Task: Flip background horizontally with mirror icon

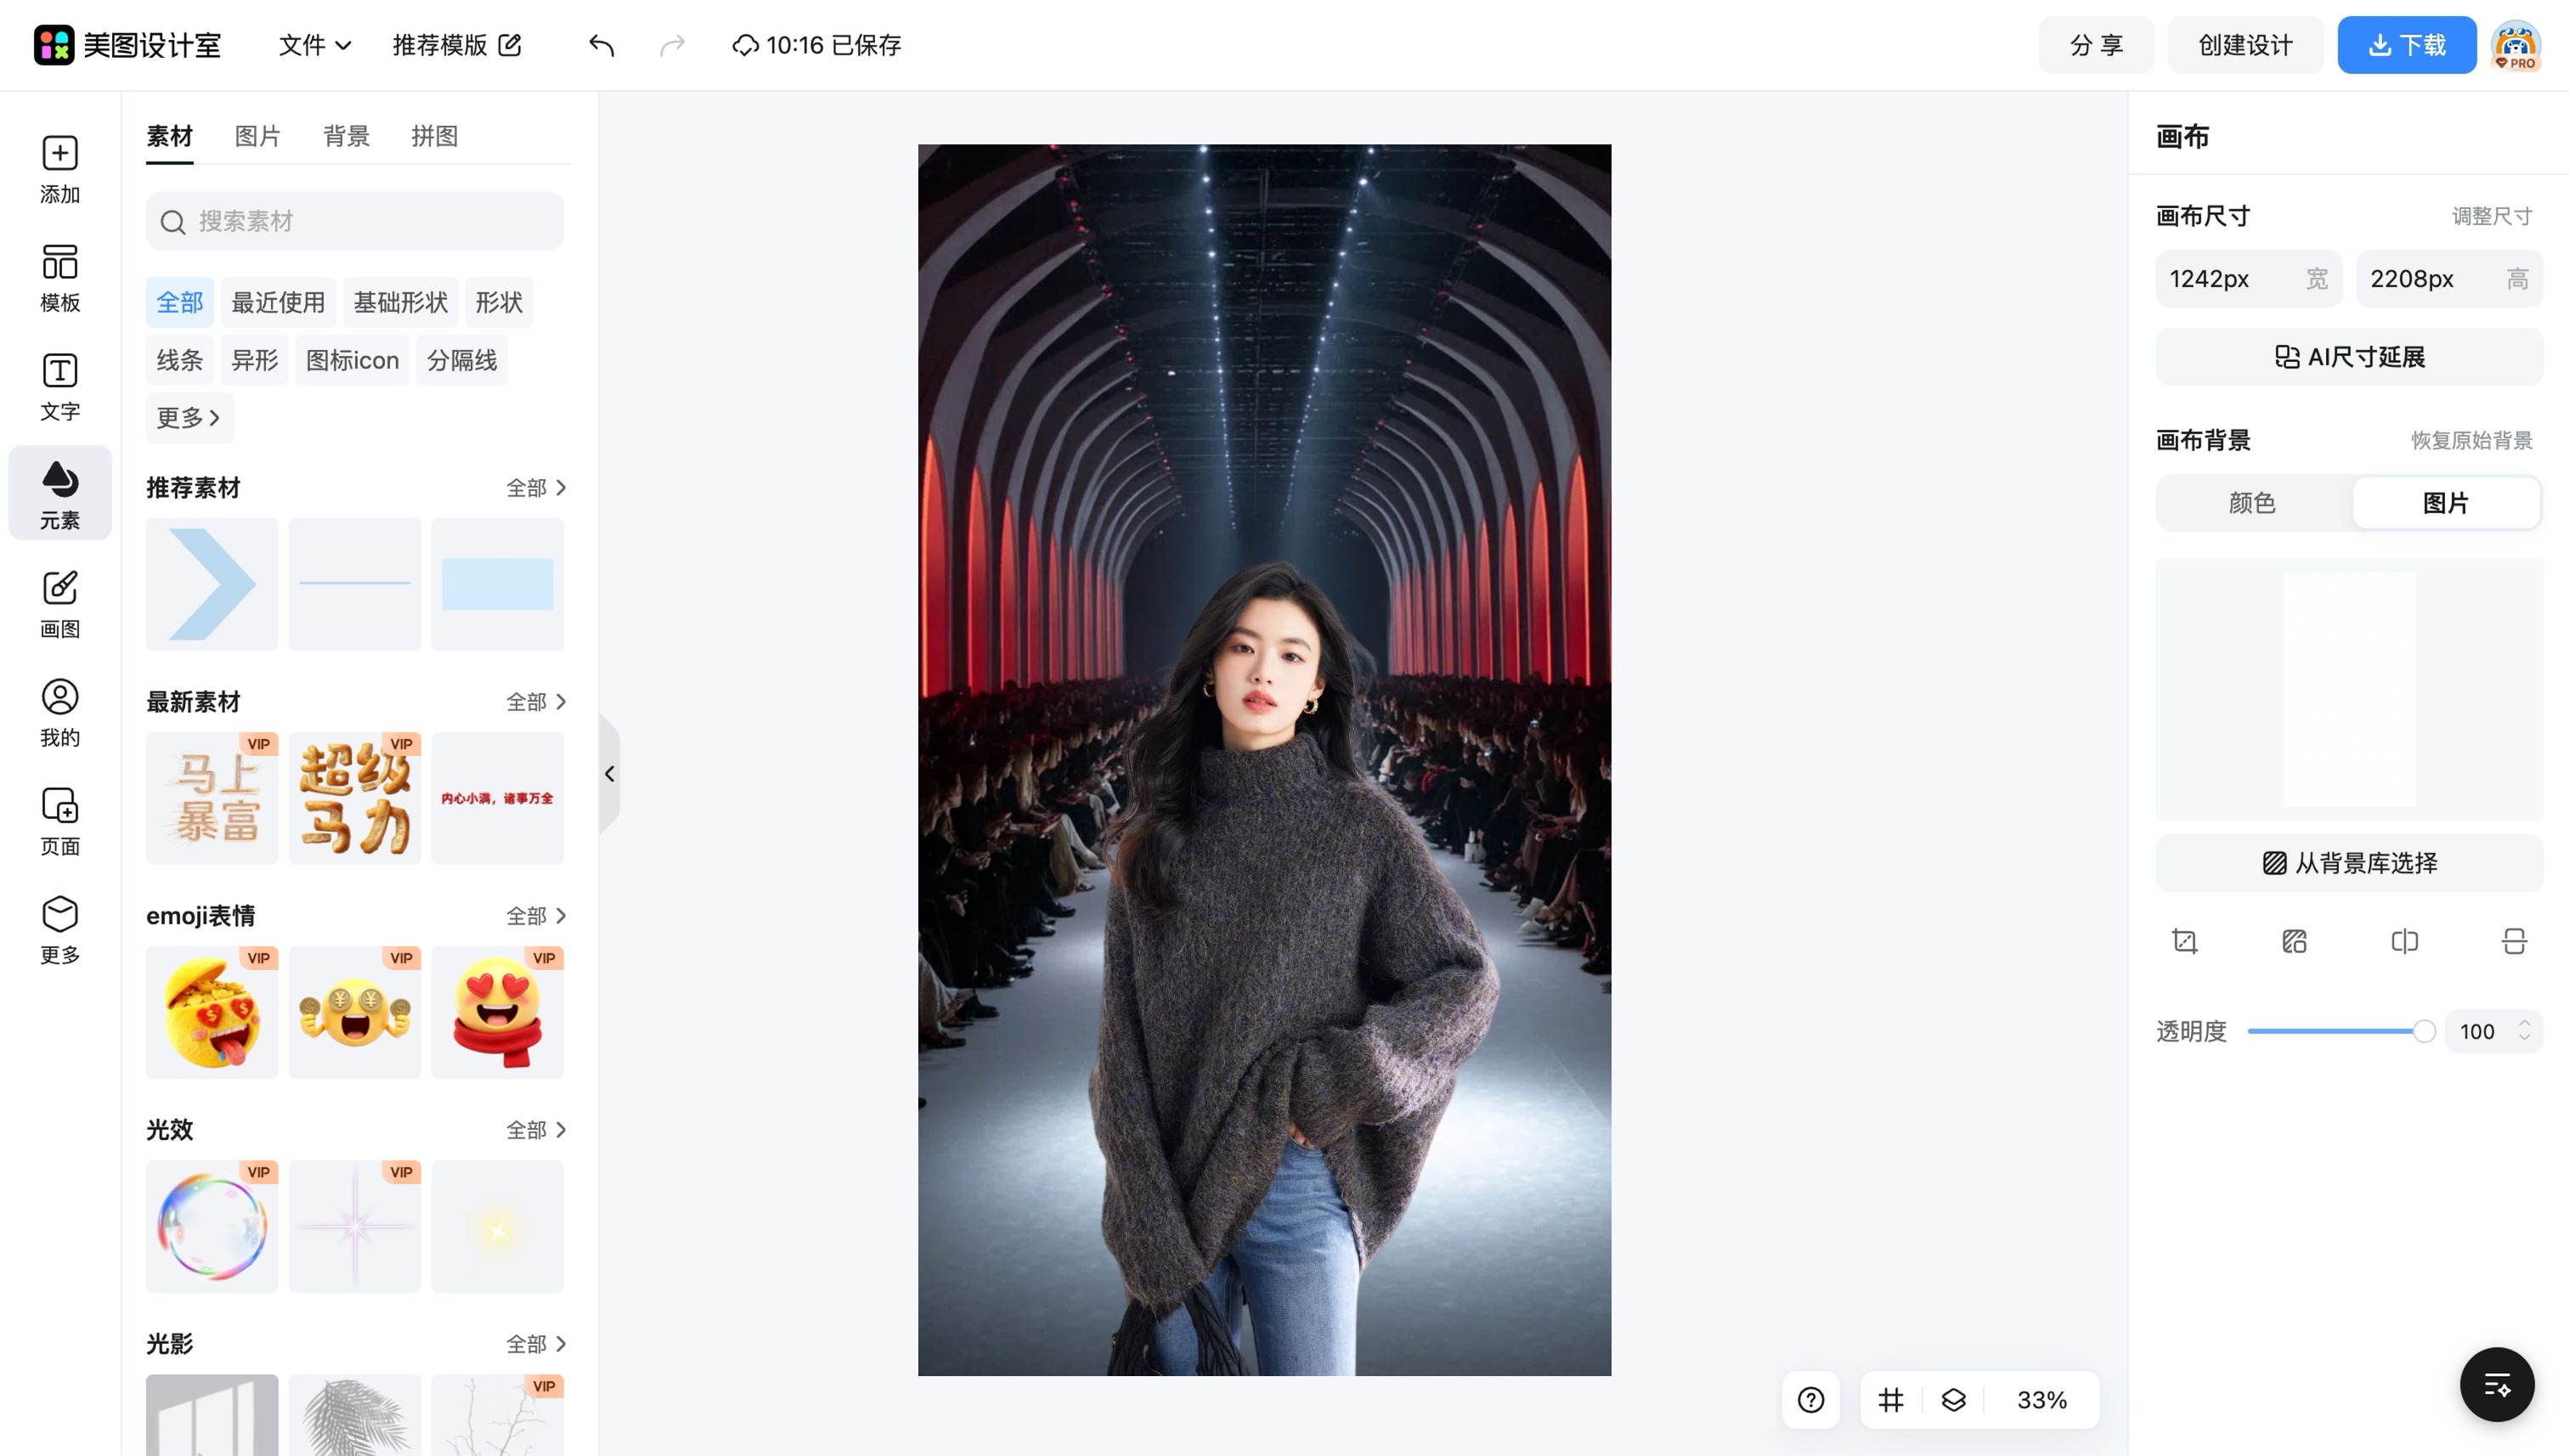Action: tap(2405, 941)
